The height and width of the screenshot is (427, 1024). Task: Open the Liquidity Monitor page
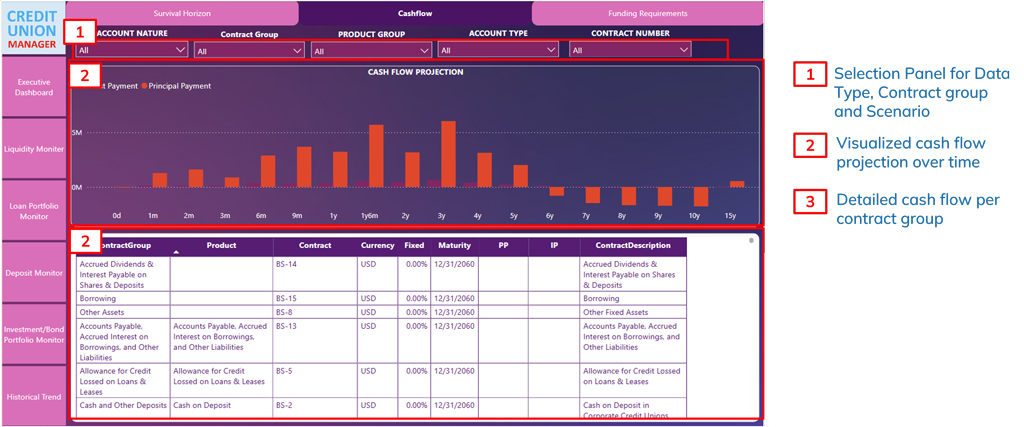click(32, 149)
